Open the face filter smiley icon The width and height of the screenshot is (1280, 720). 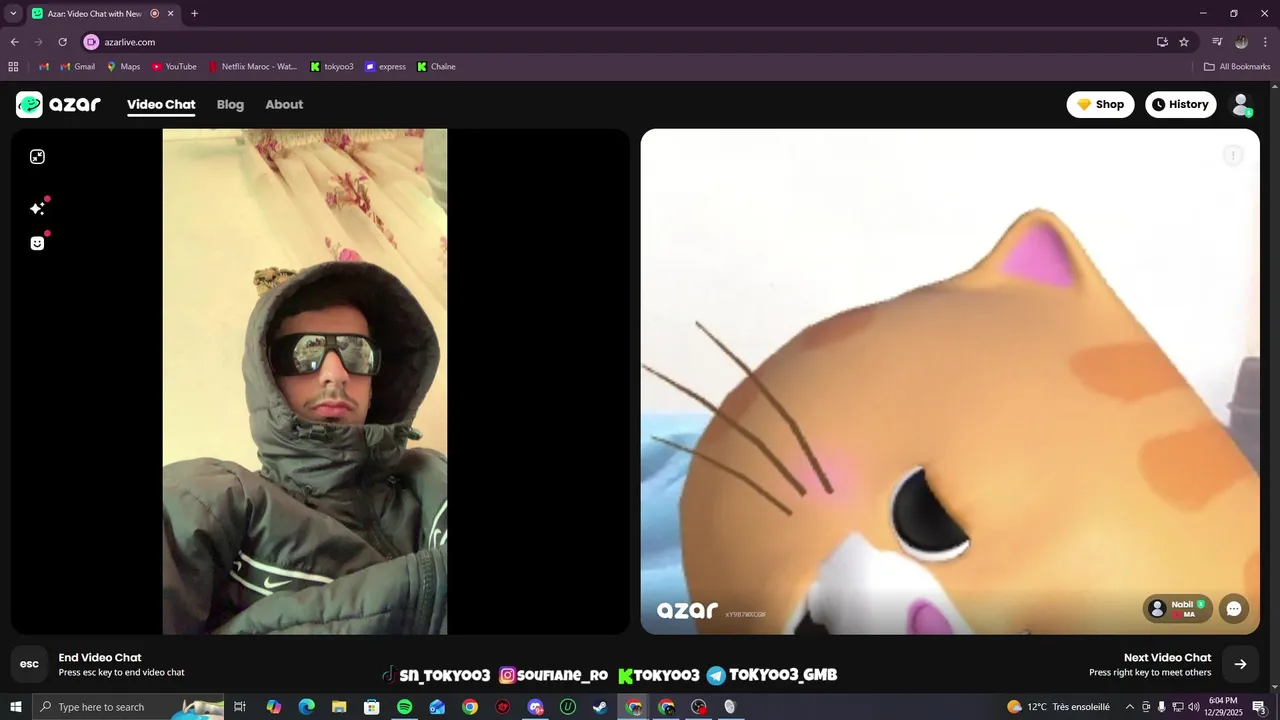[37, 243]
